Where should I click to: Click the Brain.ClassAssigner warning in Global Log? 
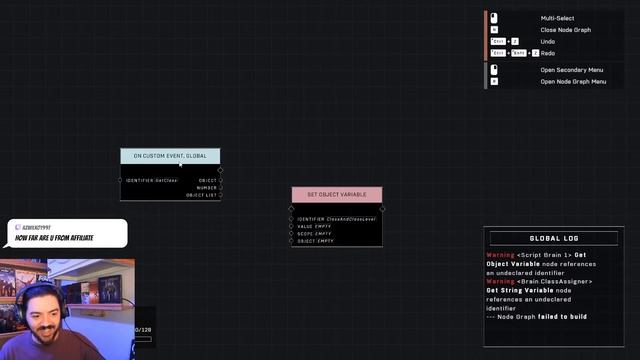(539, 295)
